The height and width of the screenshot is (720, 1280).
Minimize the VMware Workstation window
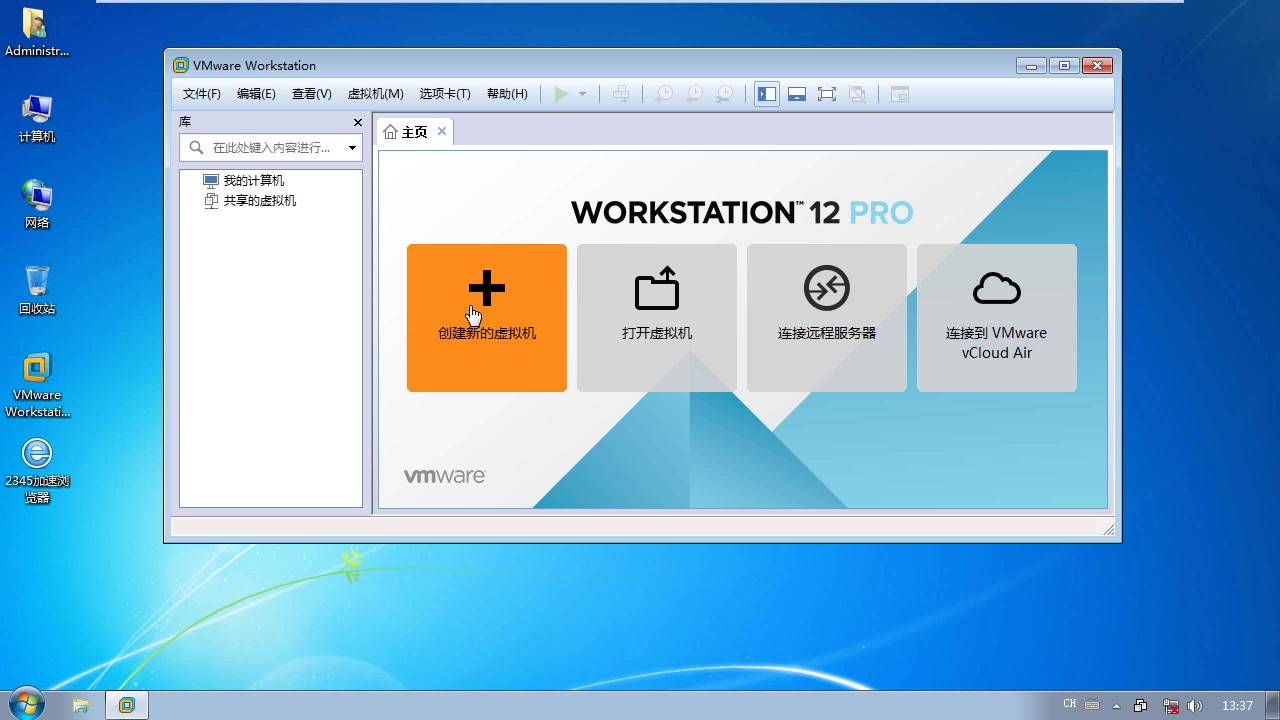[x=1032, y=66]
